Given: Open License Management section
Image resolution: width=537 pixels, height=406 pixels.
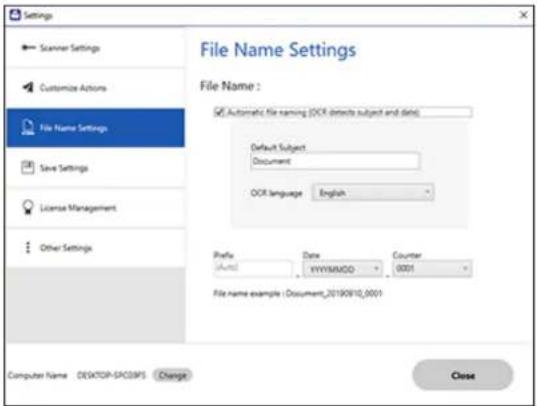Looking at the screenshot, I should coord(95,208).
